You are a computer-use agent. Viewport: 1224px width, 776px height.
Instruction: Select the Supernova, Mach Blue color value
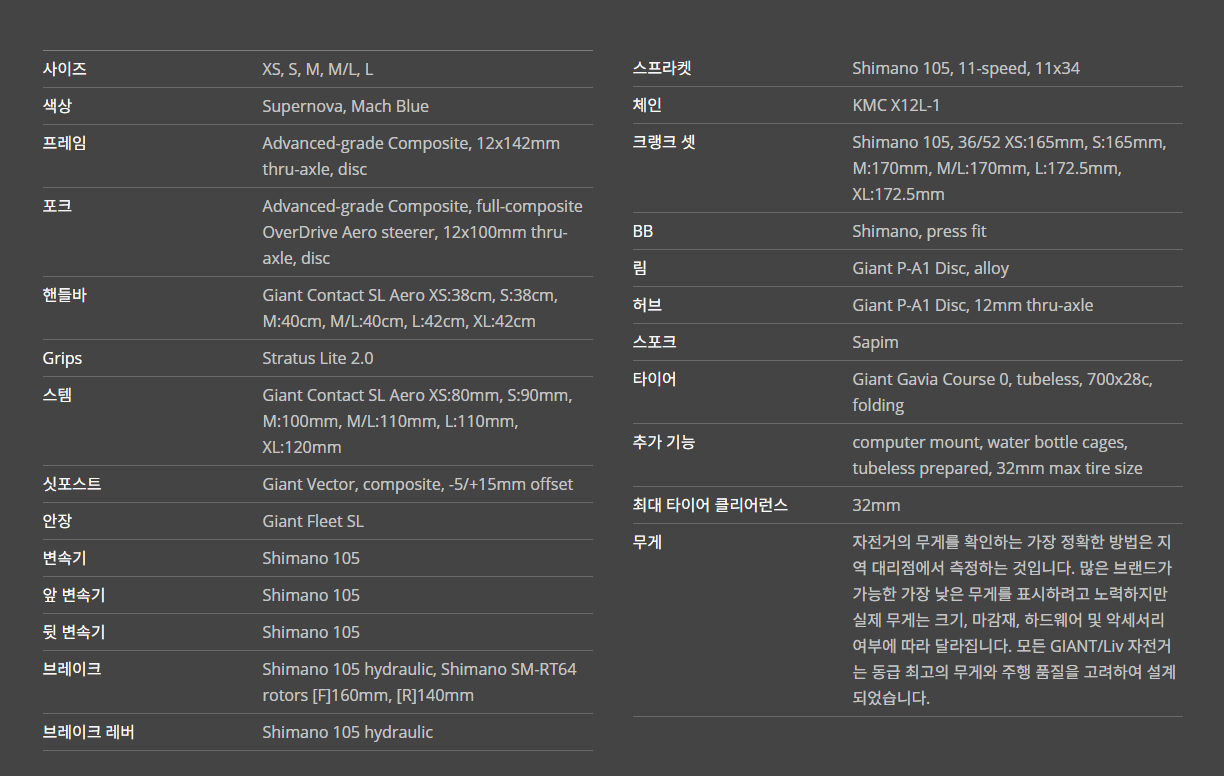[x=345, y=106]
